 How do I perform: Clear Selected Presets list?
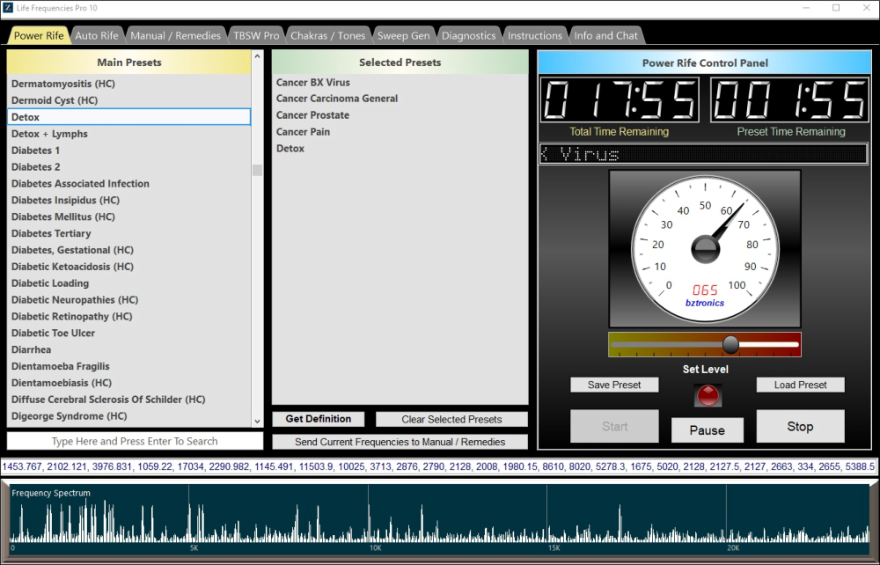[451, 419]
